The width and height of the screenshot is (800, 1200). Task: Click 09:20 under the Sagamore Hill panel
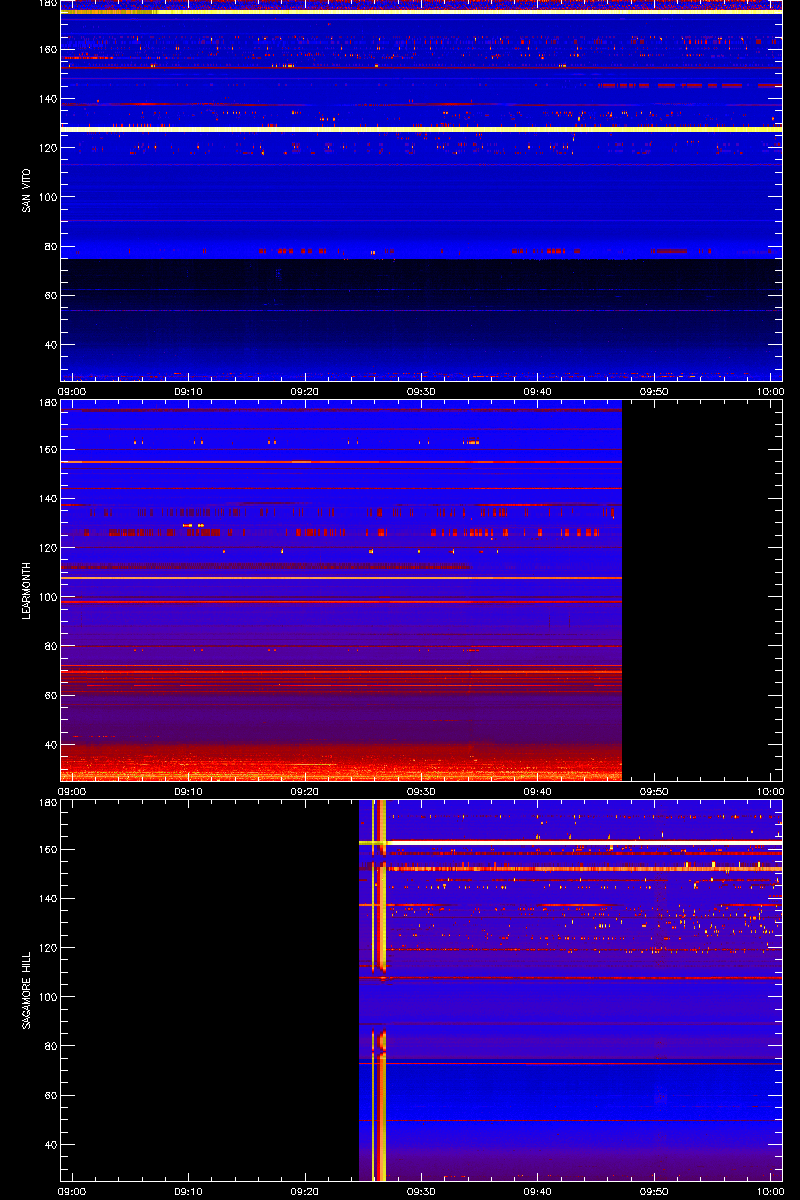click(305, 1191)
